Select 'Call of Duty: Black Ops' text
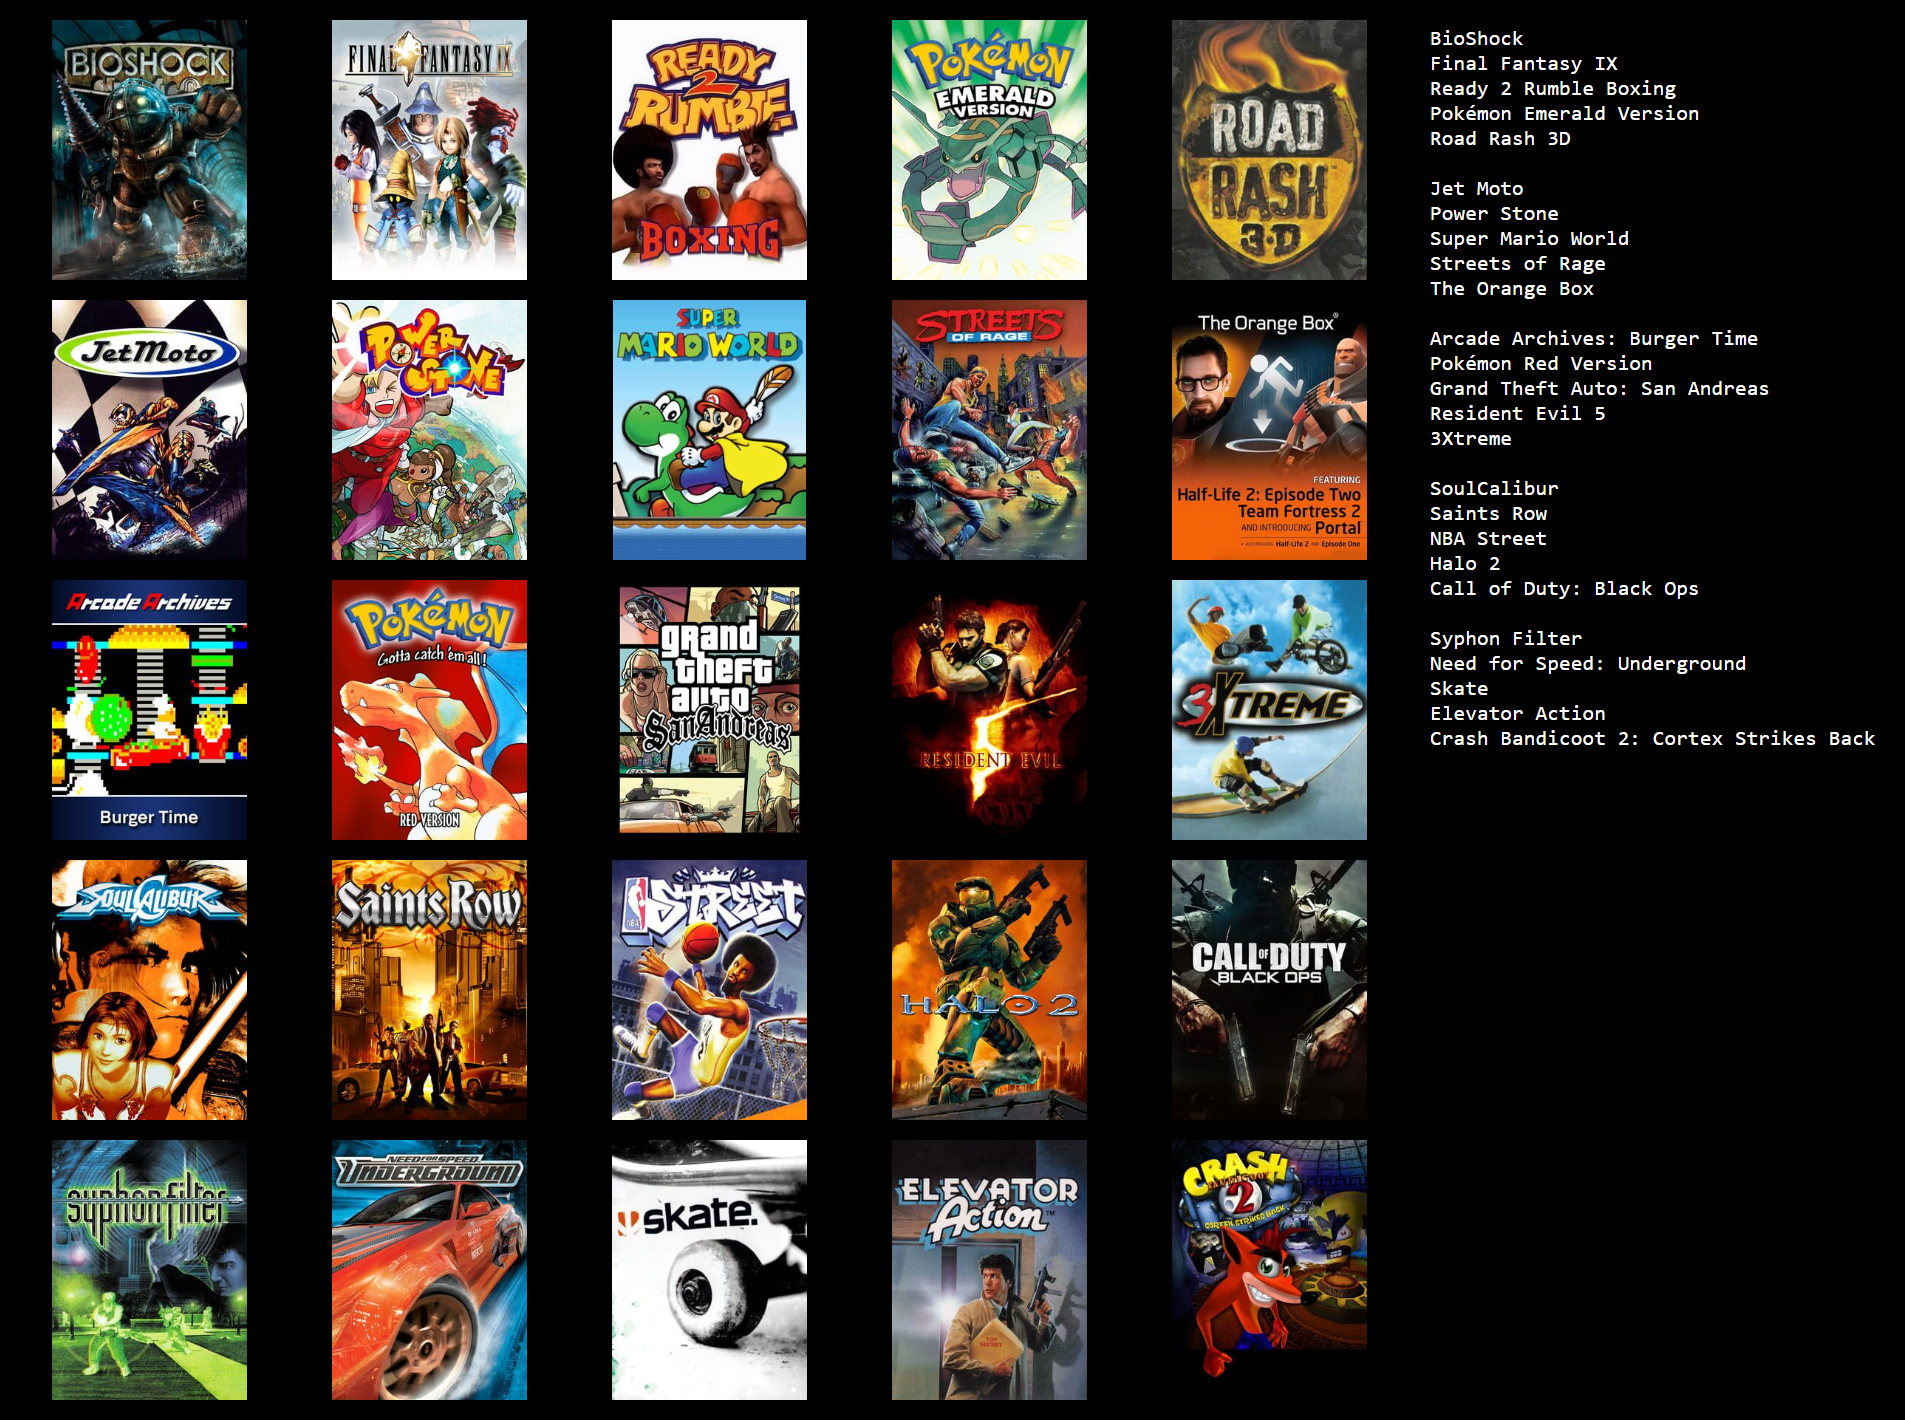This screenshot has width=1905, height=1420. [x=1564, y=589]
